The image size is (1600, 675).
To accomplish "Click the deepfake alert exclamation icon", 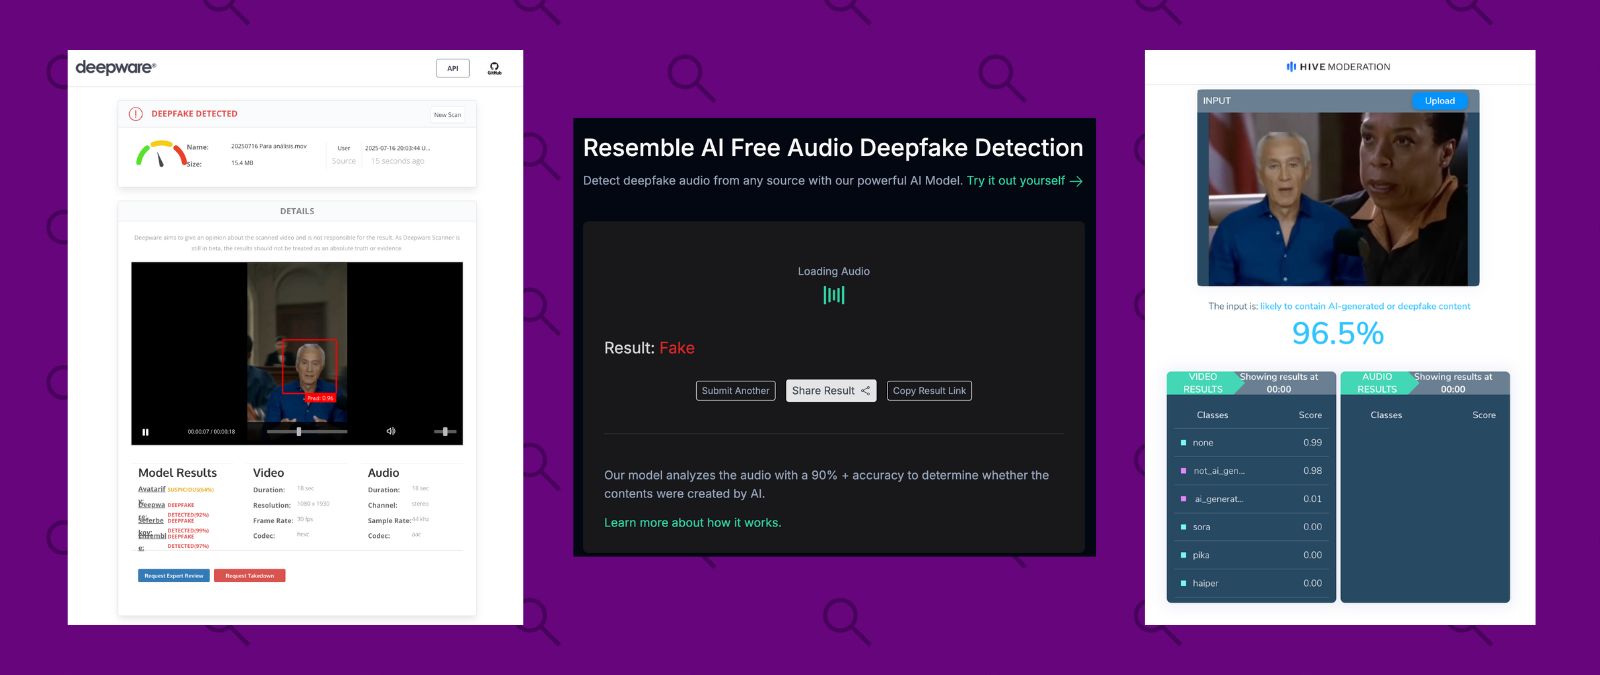I will [x=136, y=114].
